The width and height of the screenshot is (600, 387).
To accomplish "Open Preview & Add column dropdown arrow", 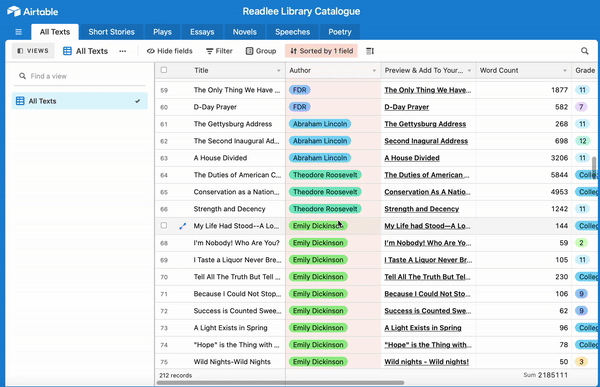I will pyautogui.click(x=470, y=71).
